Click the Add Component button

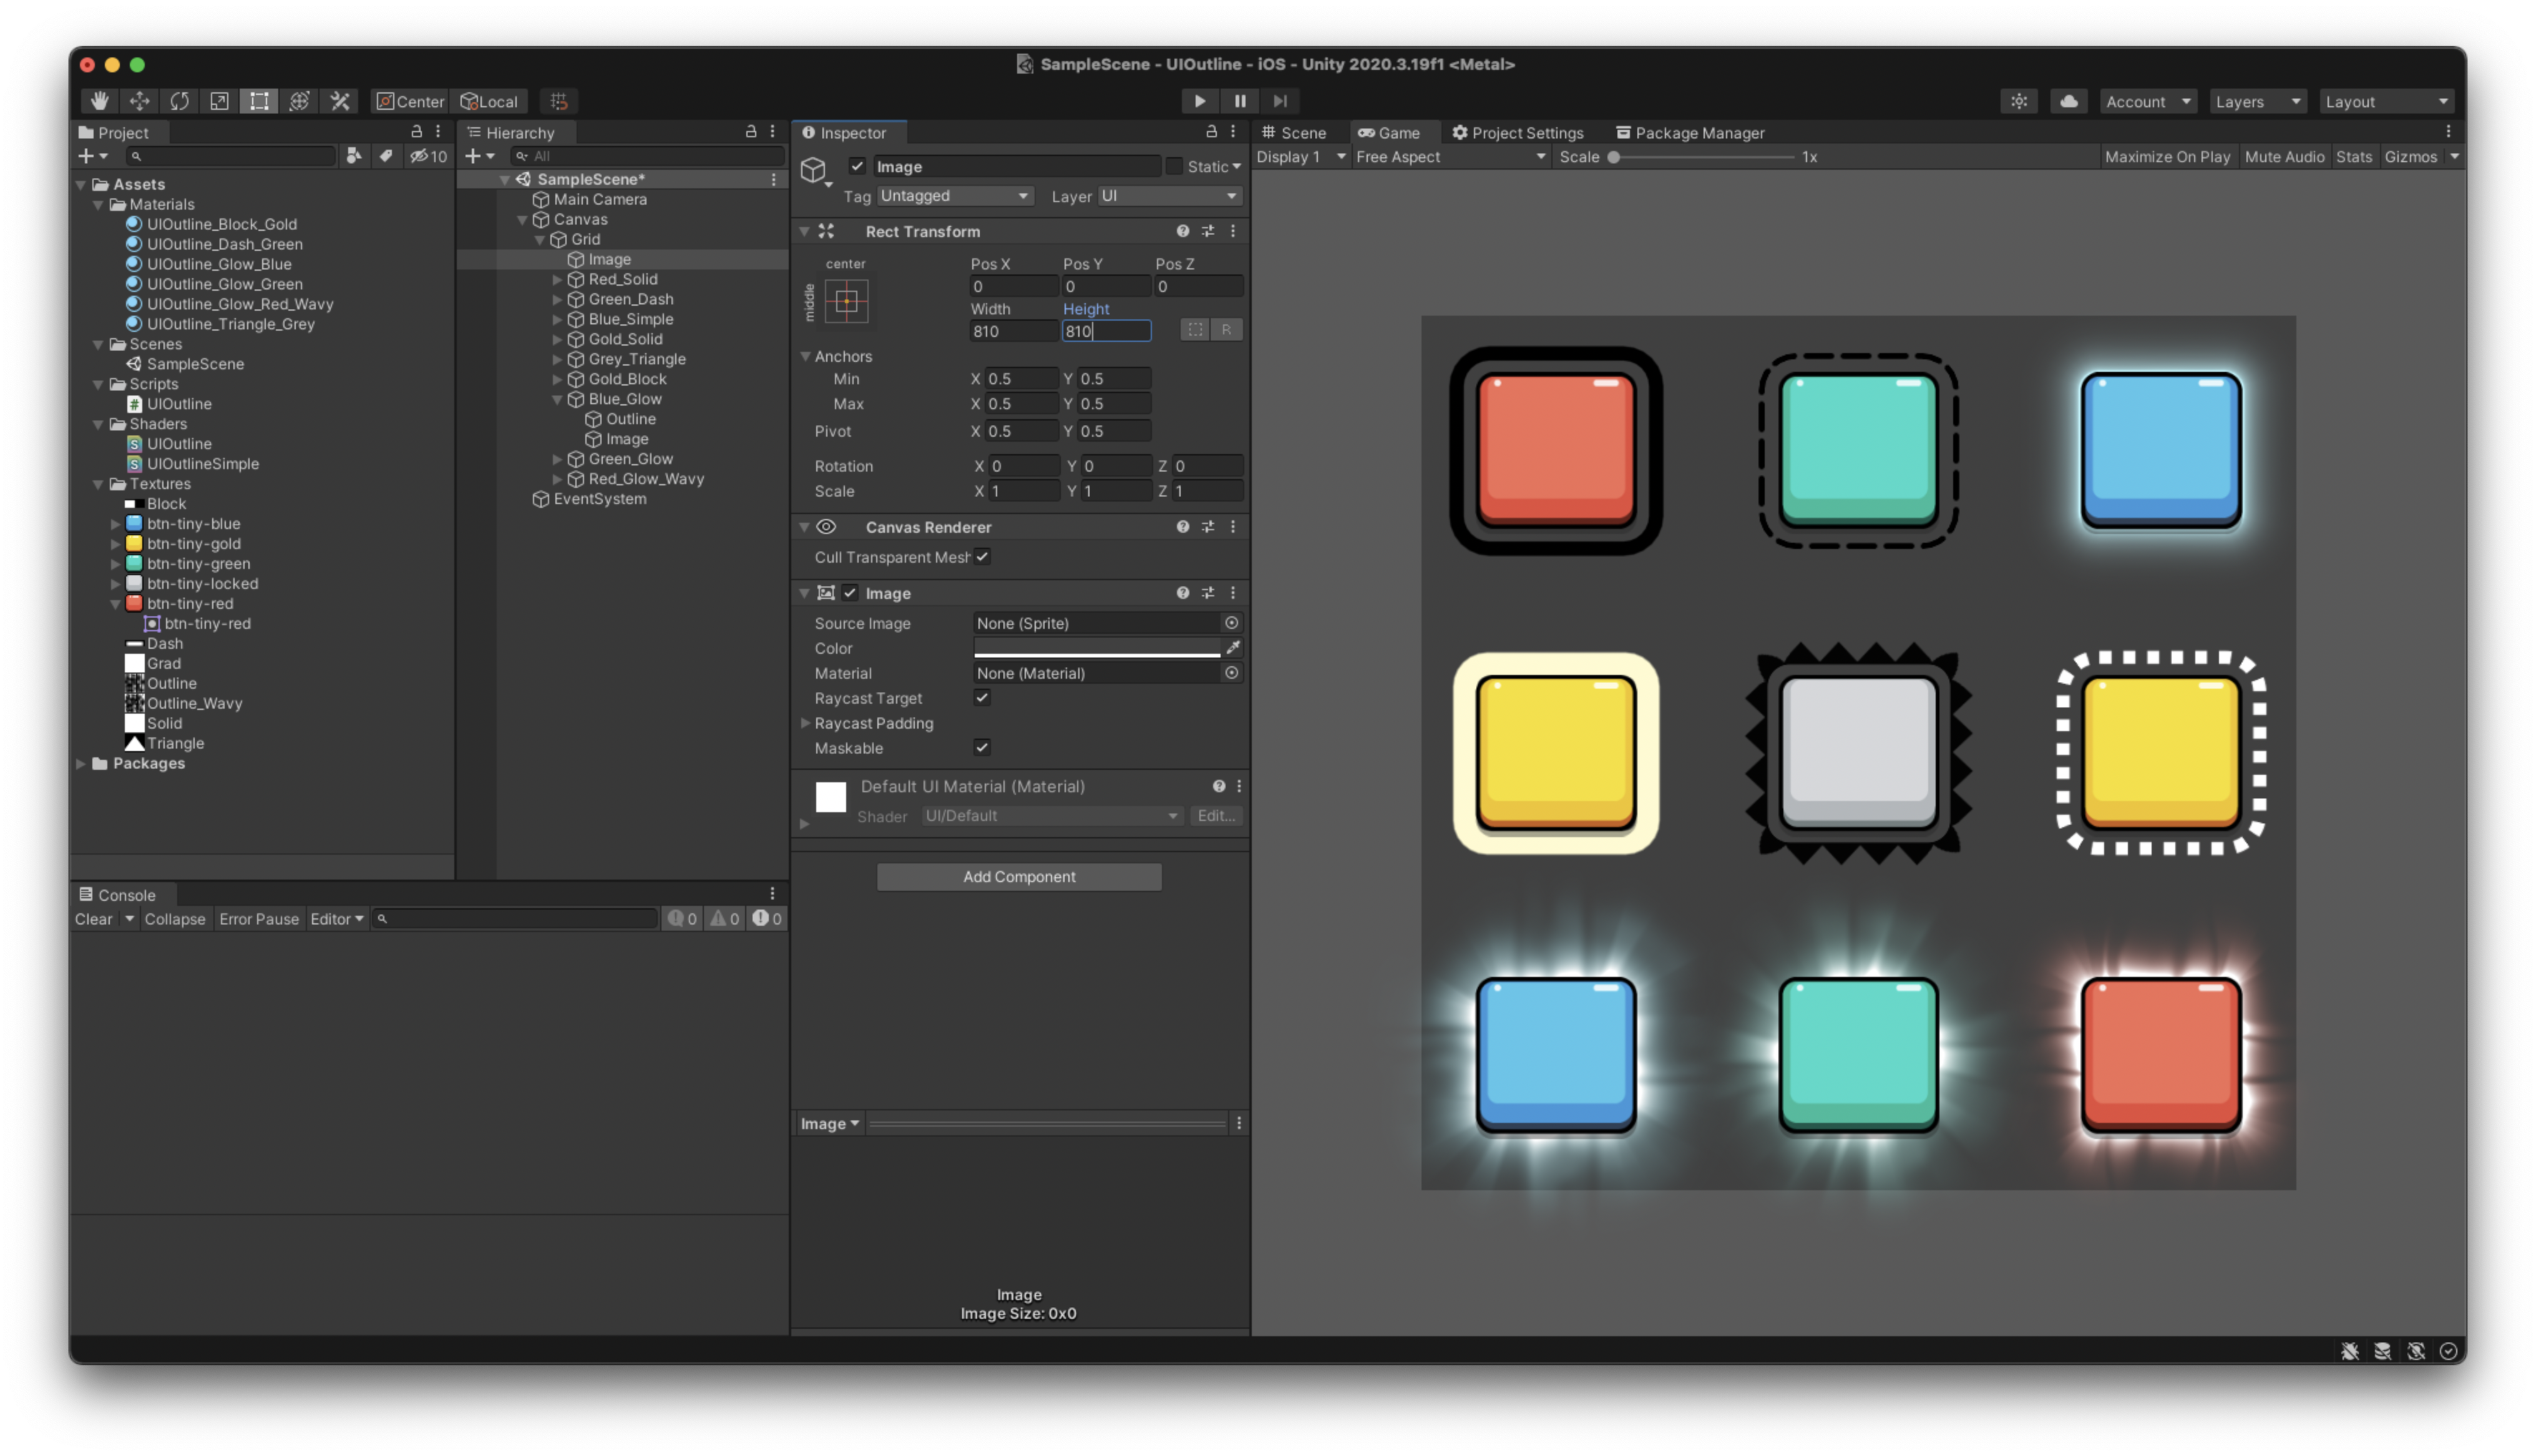(1019, 876)
